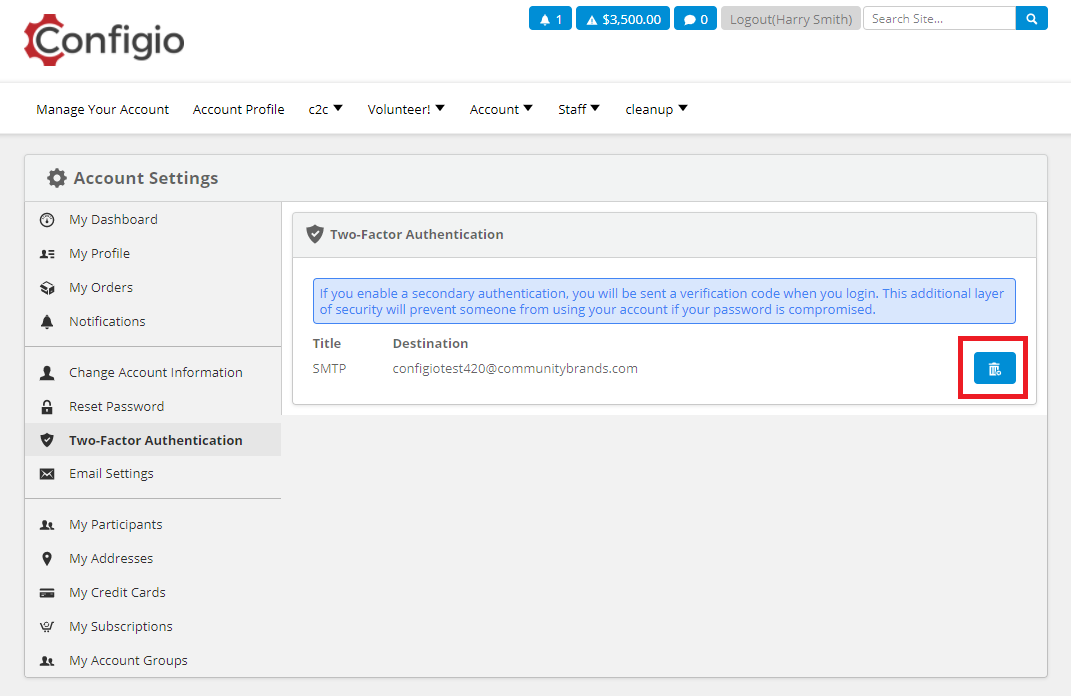Open My Participants page
Viewport: 1071px width, 696px height.
point(115,525)
